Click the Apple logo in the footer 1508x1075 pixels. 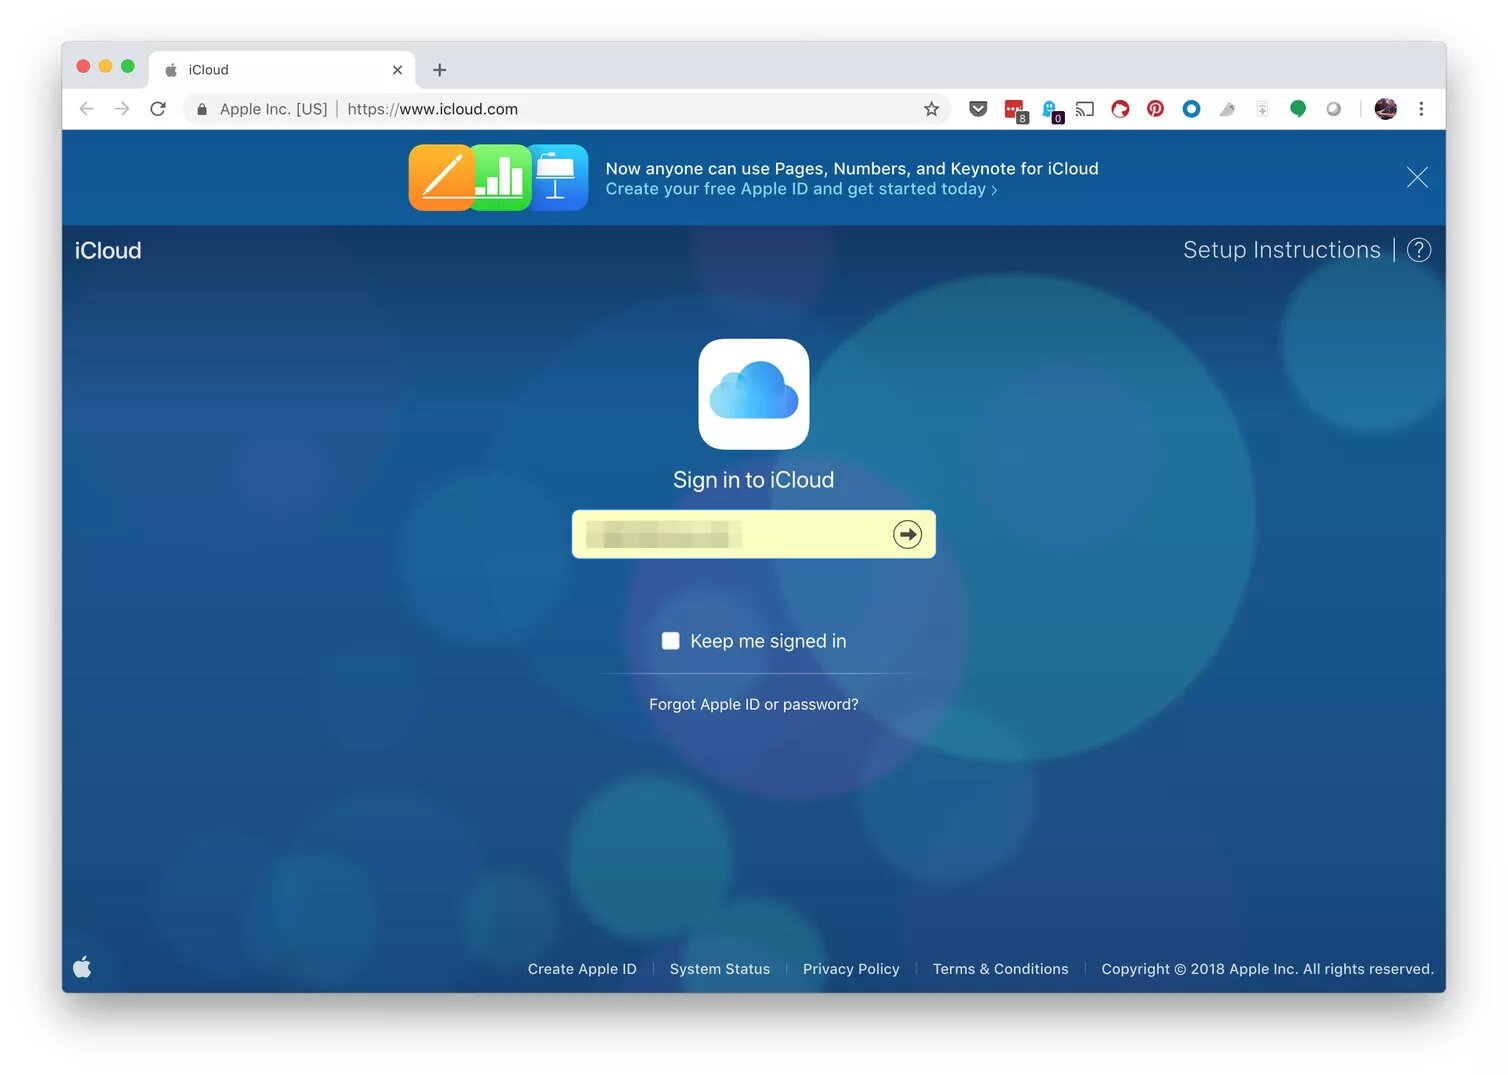point(82,966)
